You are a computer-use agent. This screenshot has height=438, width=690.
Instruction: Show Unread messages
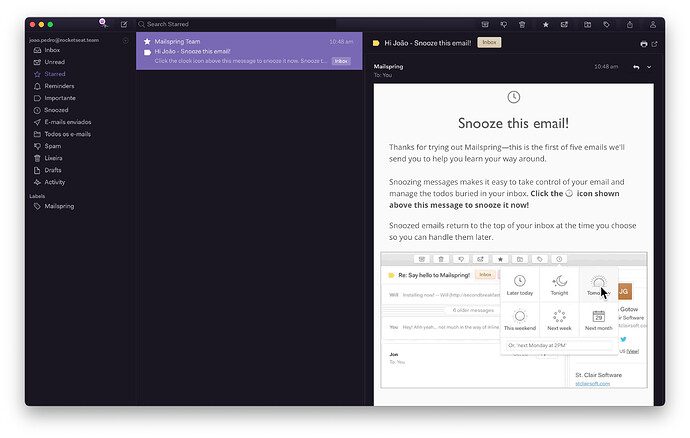click(54, 62)
